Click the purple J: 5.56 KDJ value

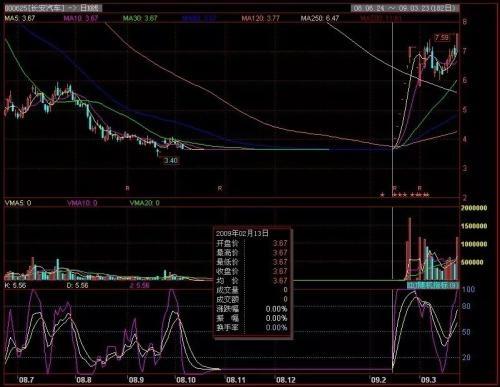[x=140, y=285]
